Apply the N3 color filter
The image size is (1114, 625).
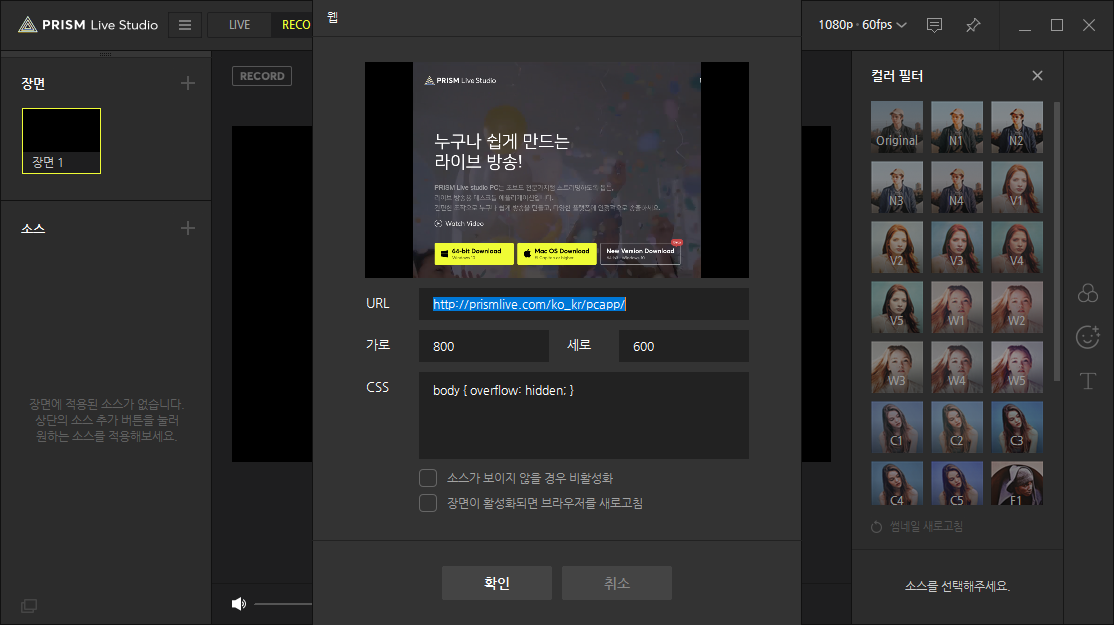[x=897, y=188]
